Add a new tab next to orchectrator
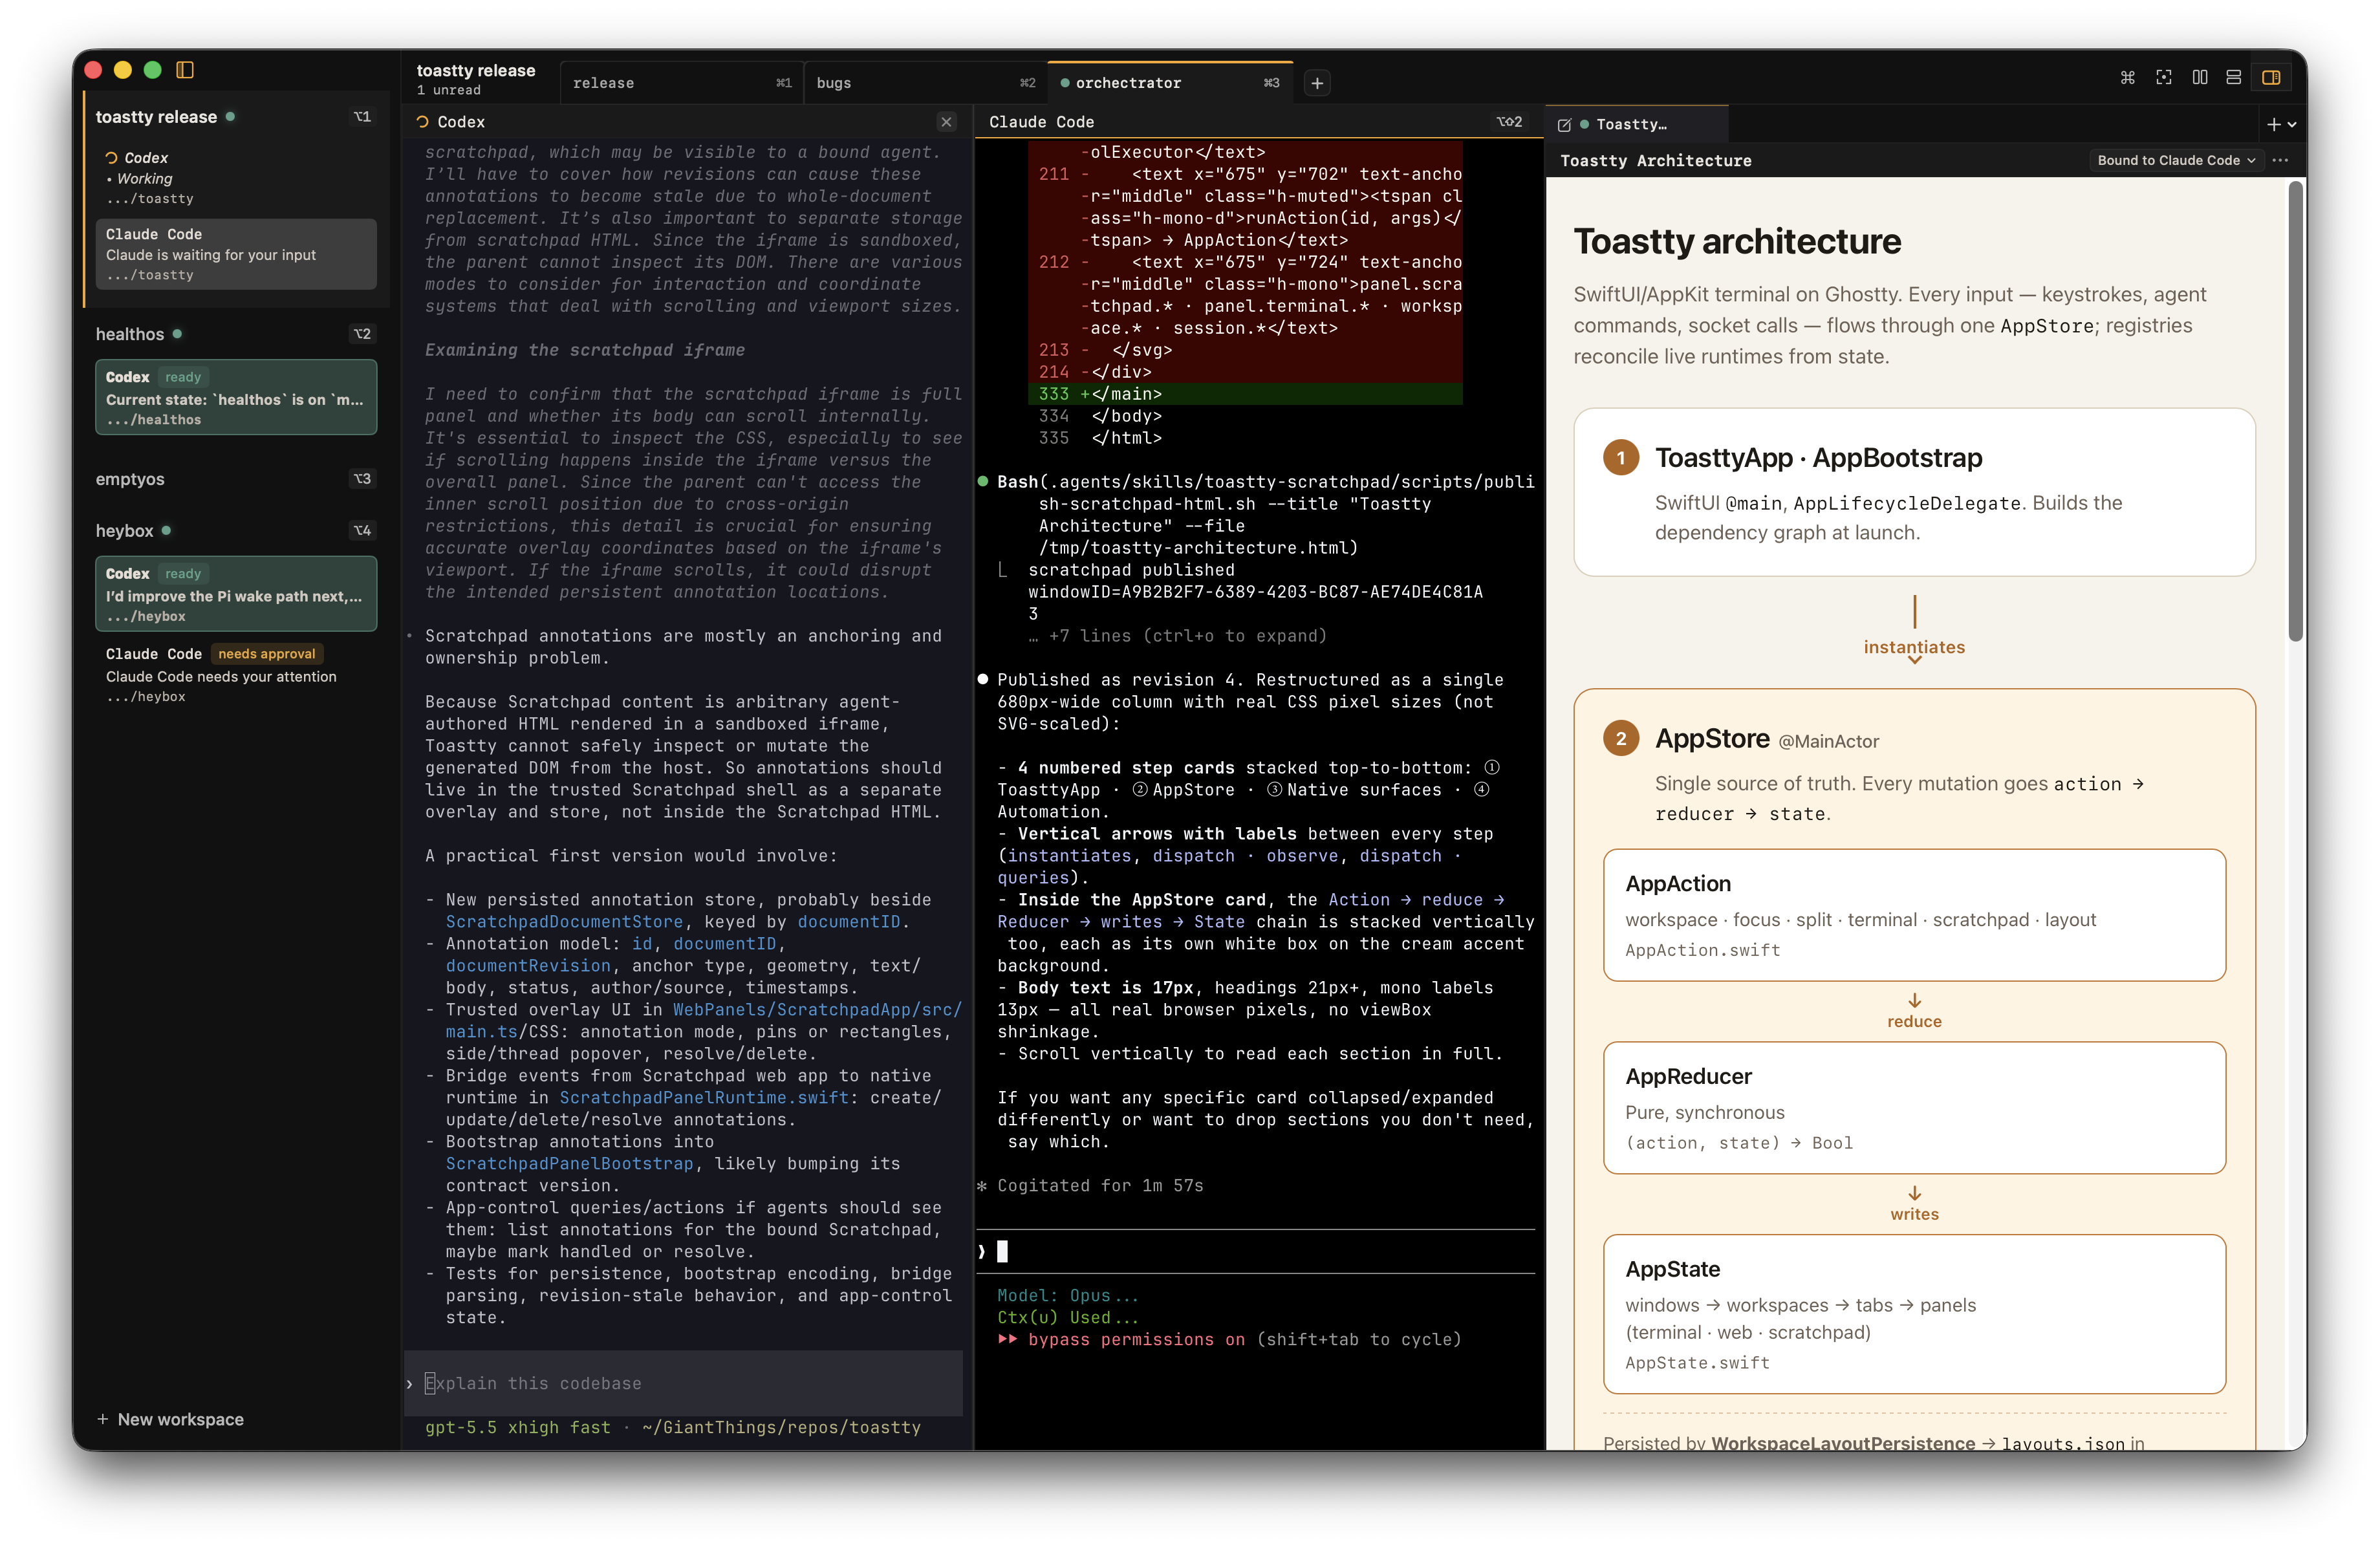Screen dimensions: 2380x1547 (1317, 83)
